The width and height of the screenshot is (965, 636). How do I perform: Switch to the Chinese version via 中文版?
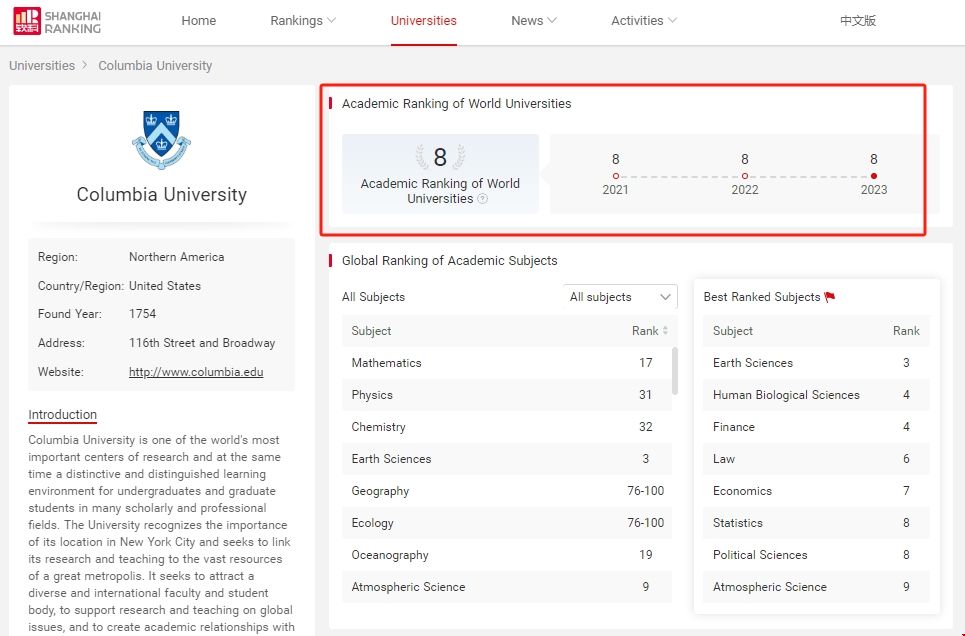pyautogui.click(x=857, y=20)
